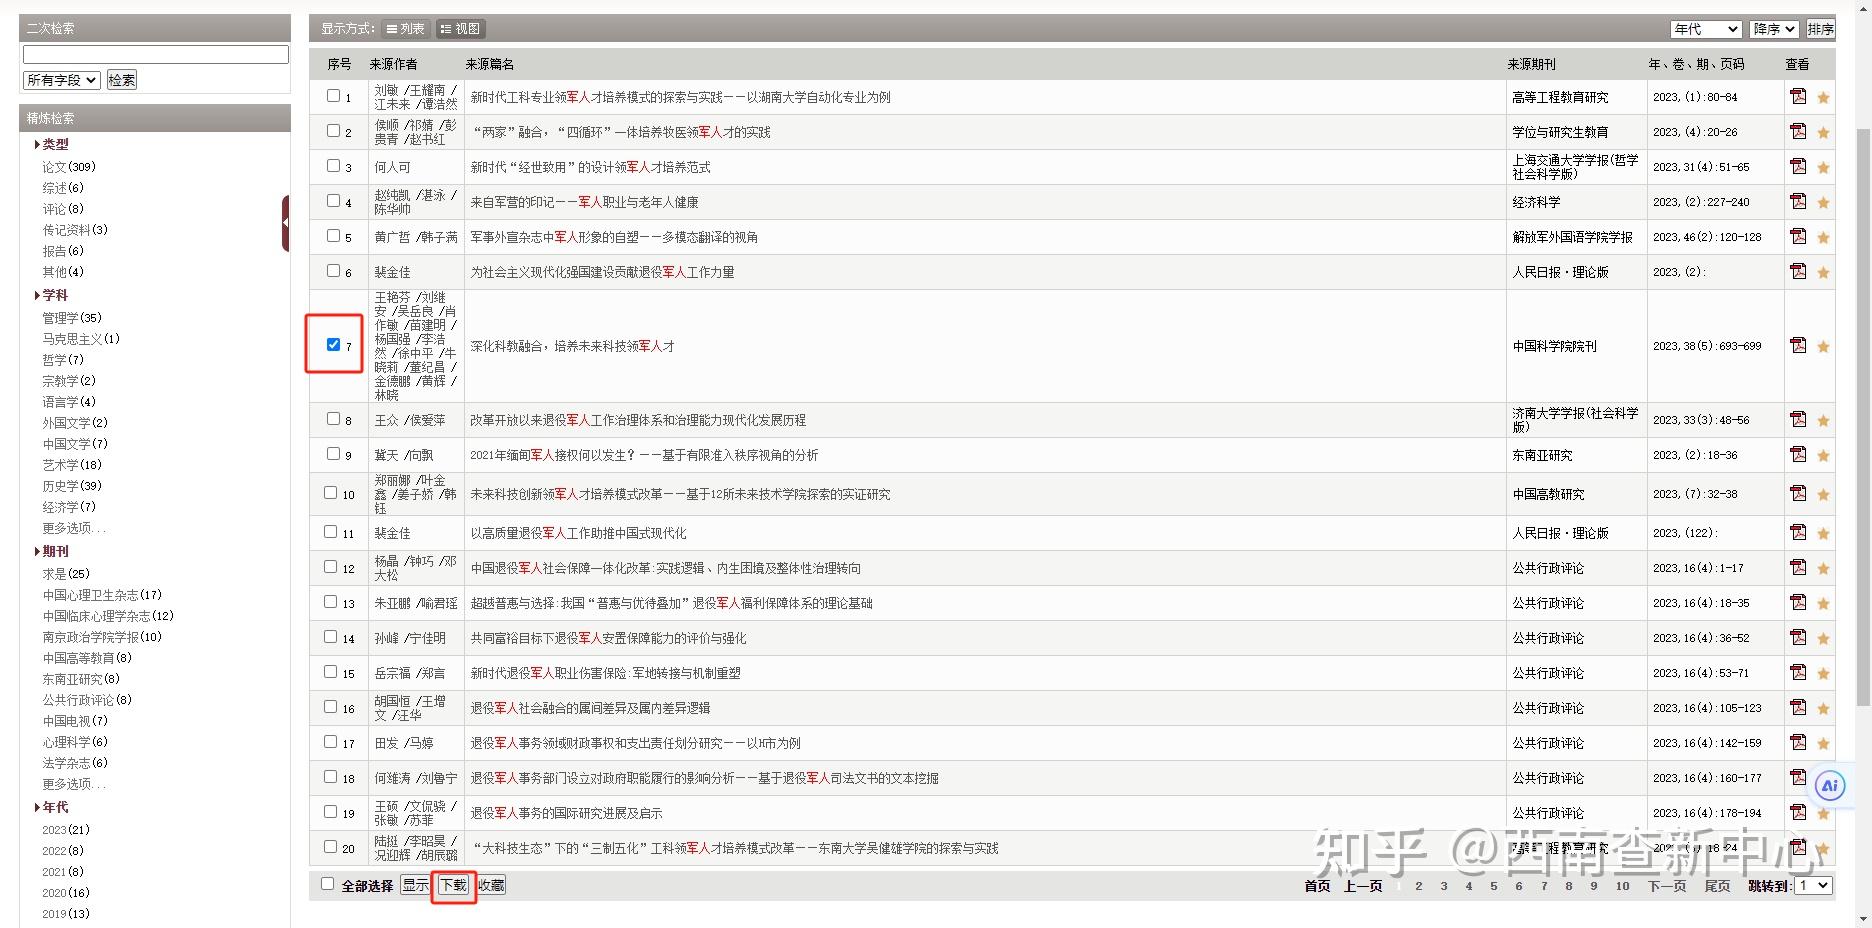Download PDF of the row 20 东南大学 article
Screen dimensions: 1872x928
point(1797,847)
